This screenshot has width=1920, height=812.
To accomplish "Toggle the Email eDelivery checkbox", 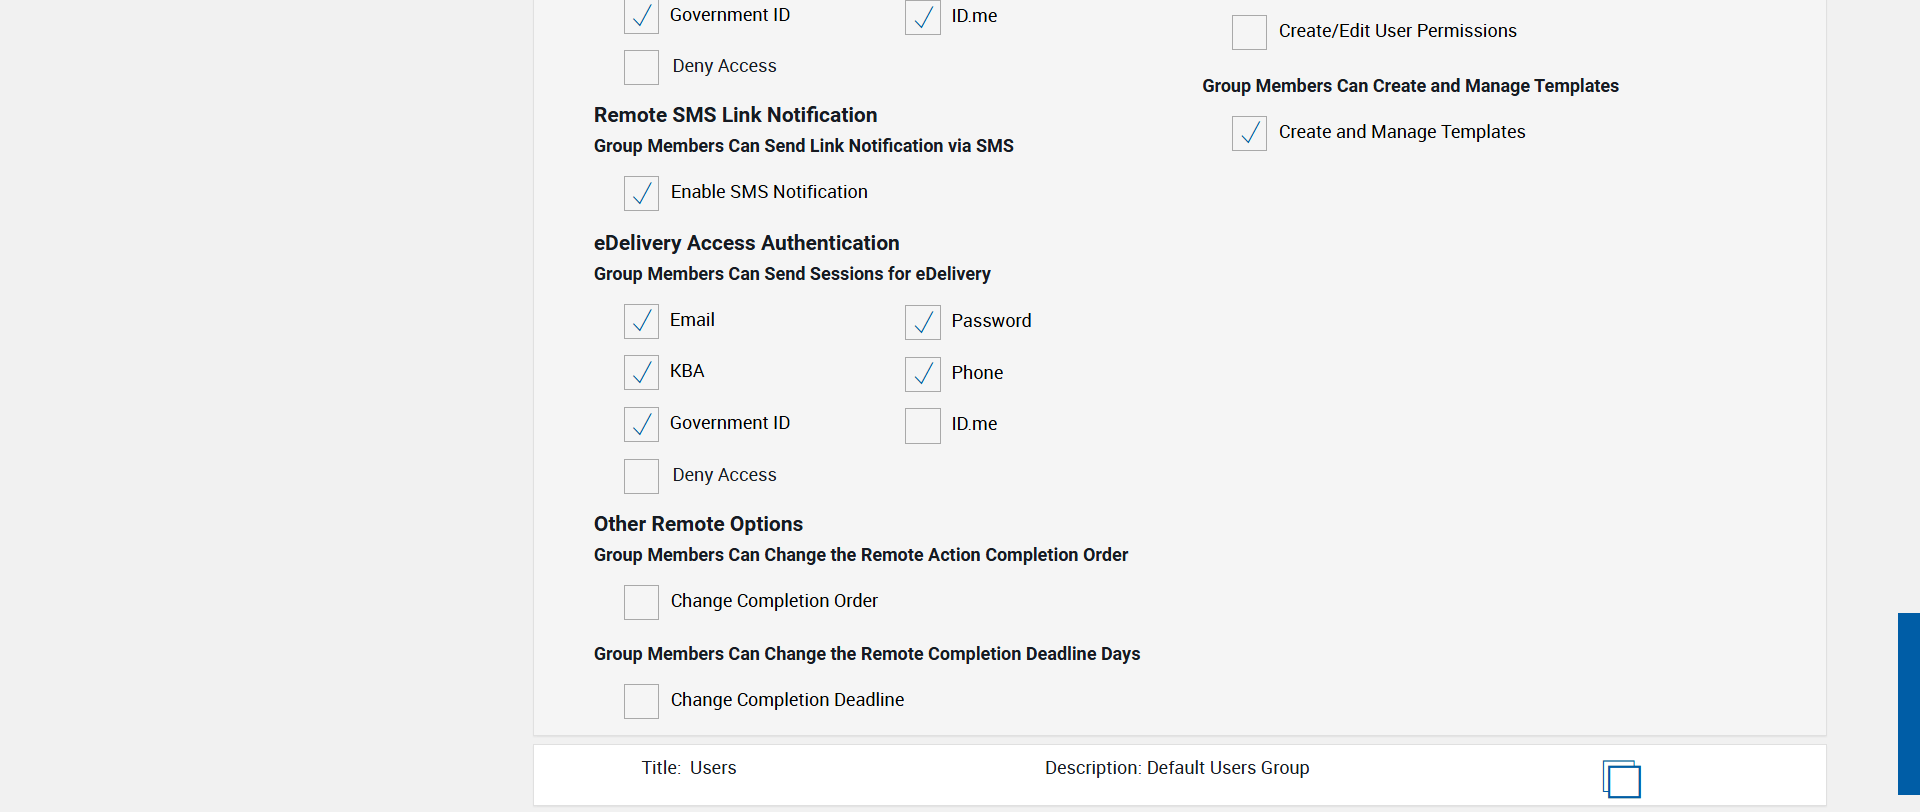I will (x=641, y=321).
